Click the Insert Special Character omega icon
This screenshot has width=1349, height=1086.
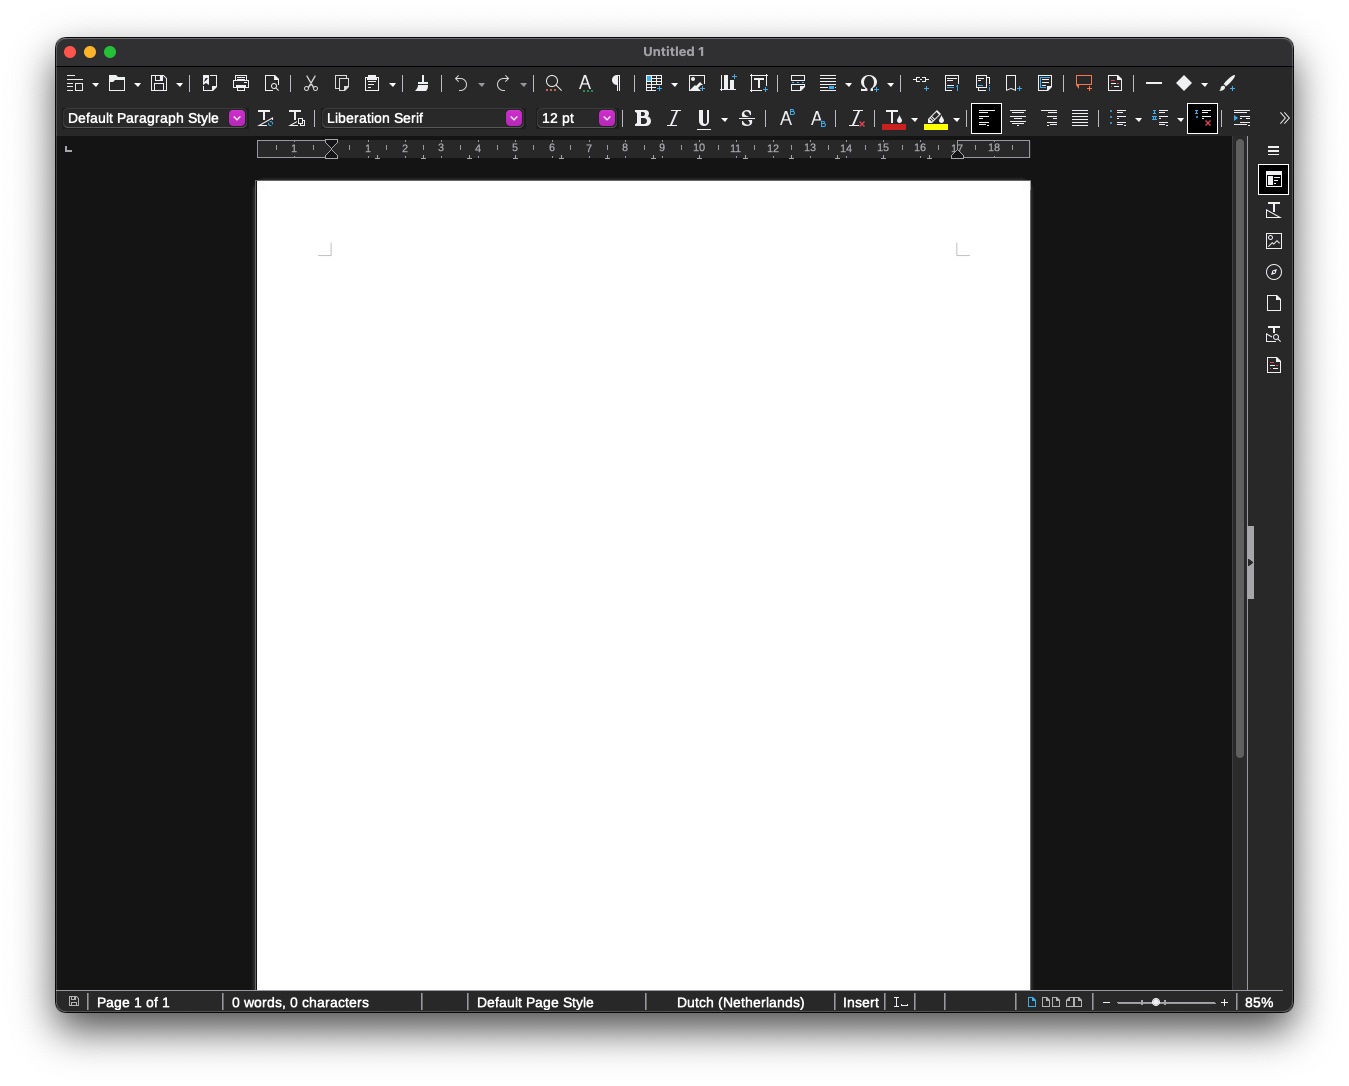click(x=869, y=83)
